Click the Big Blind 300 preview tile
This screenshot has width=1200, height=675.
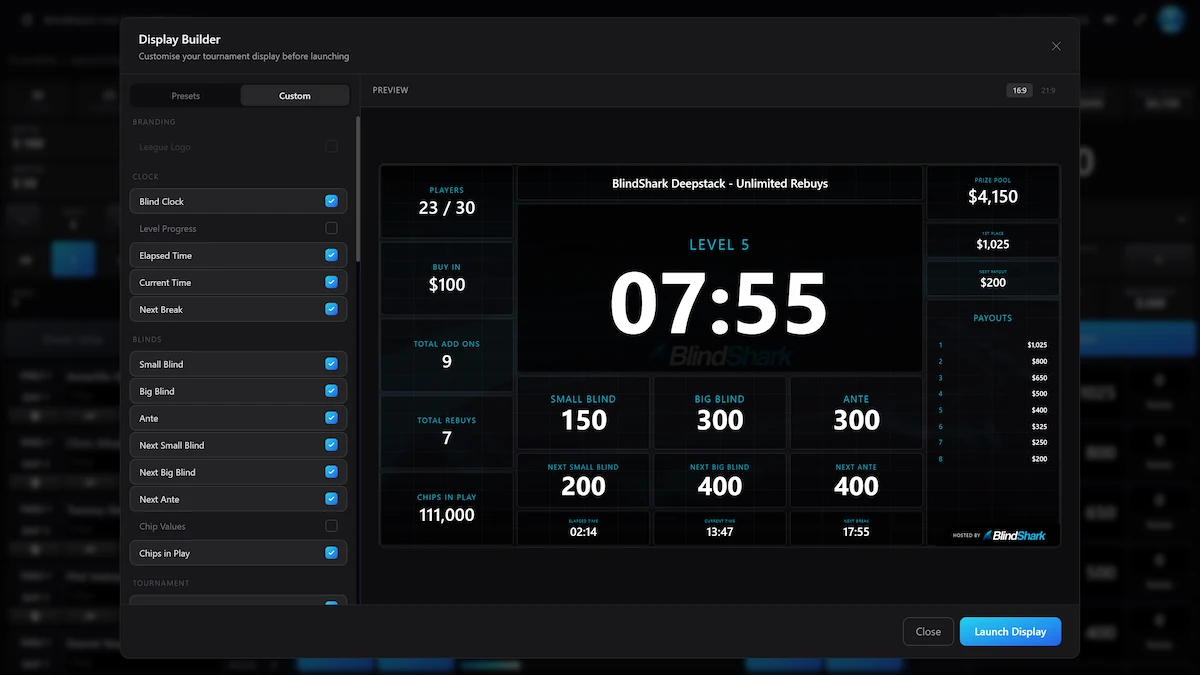(x=720, y=413)
